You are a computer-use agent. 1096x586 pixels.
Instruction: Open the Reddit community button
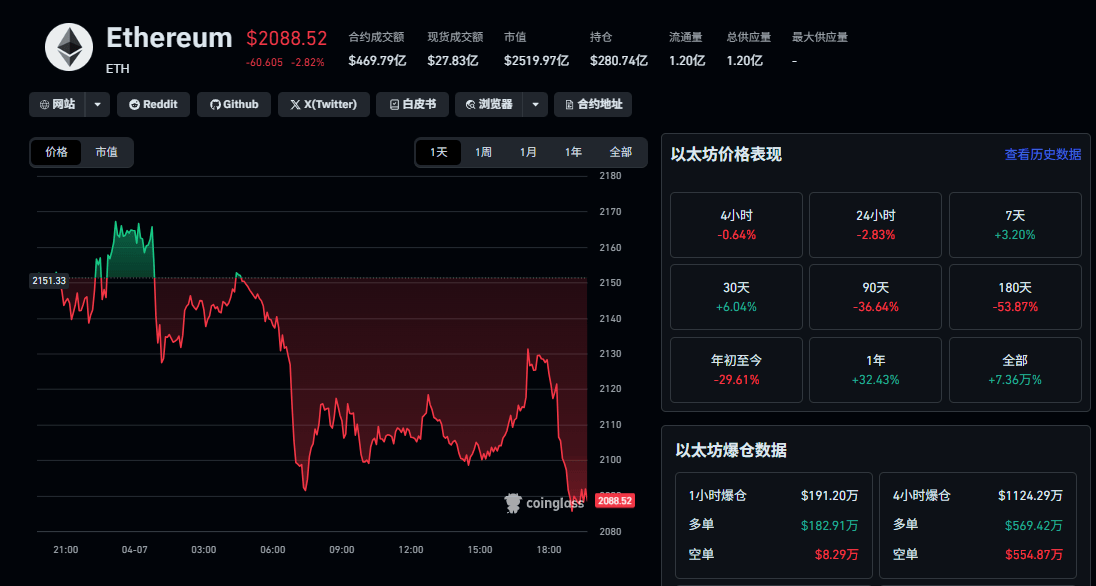pos(153,104)
